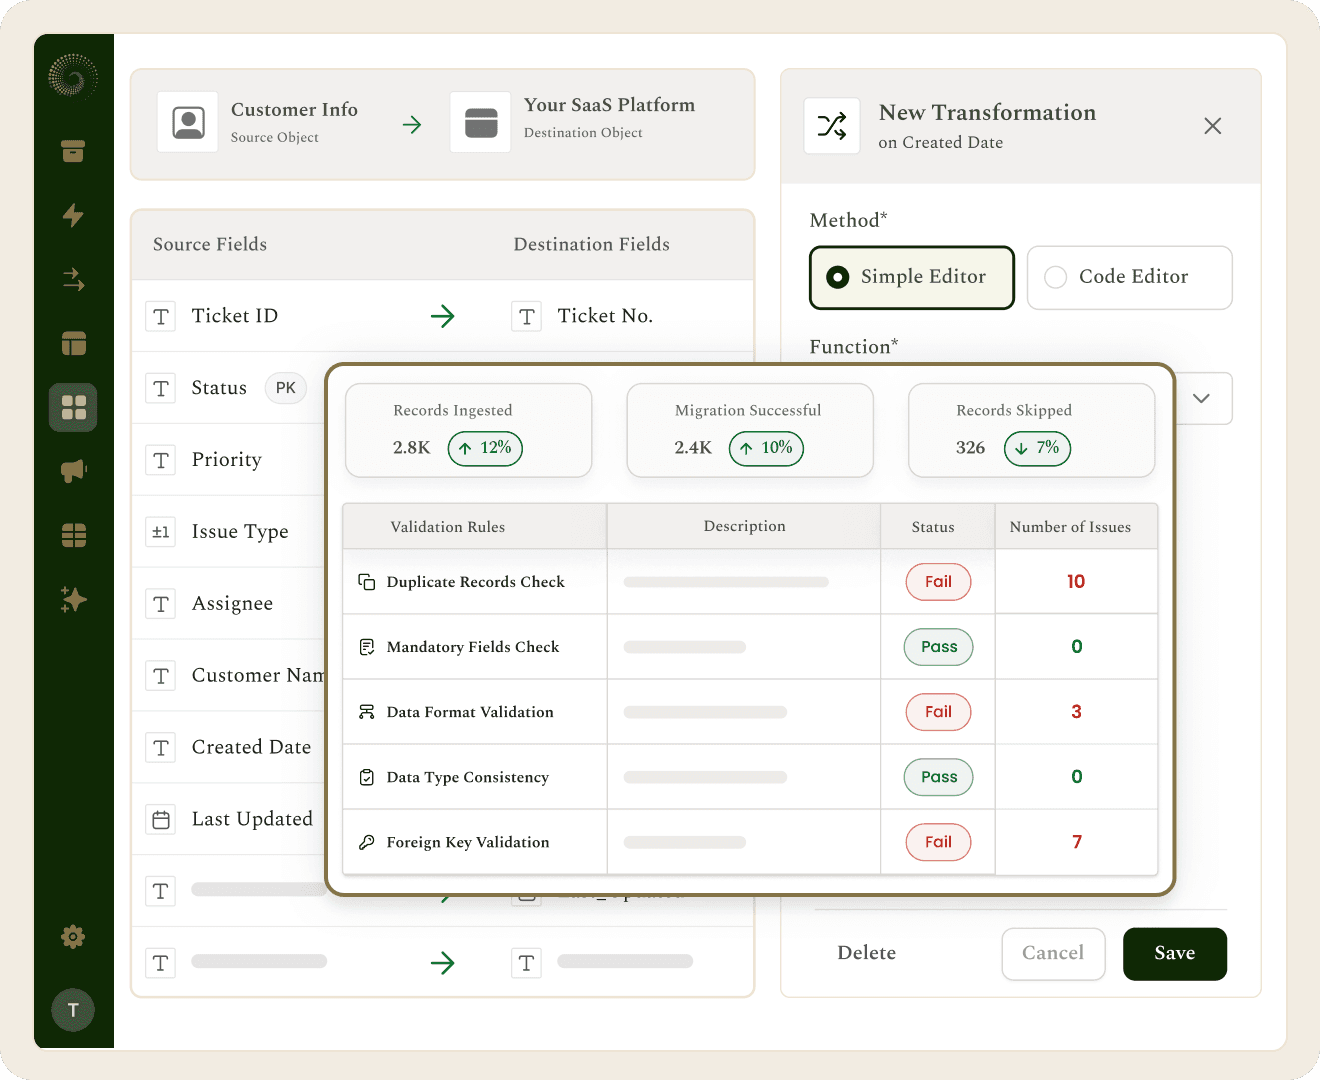This screenshot has height=1080, width=1320.
Task: Click the Foreign Key Validation key icon
Action: coord(367,842)
